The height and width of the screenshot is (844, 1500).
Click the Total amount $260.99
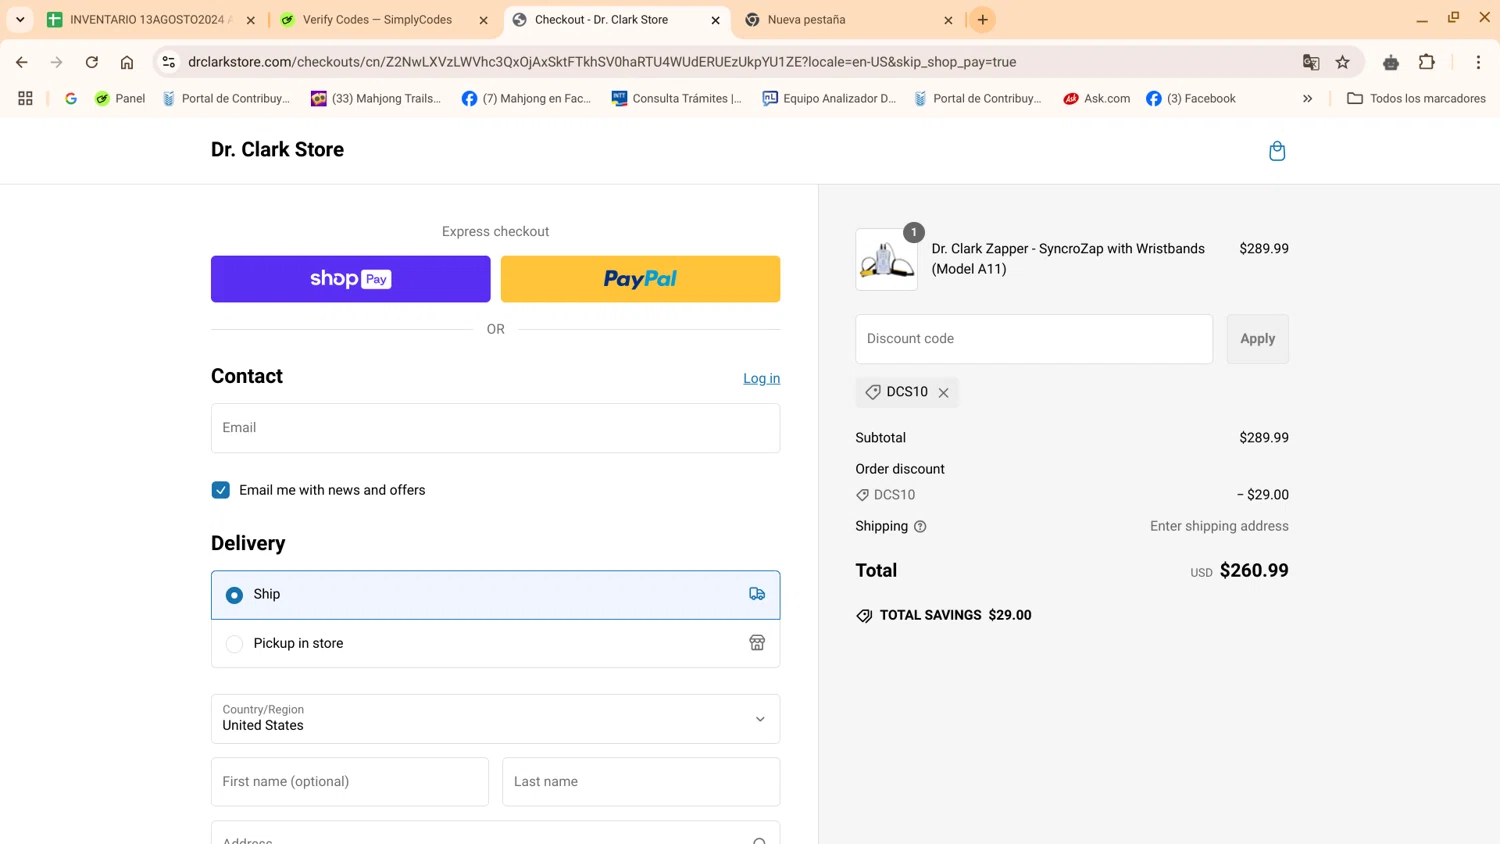[x=1254, y=571]
